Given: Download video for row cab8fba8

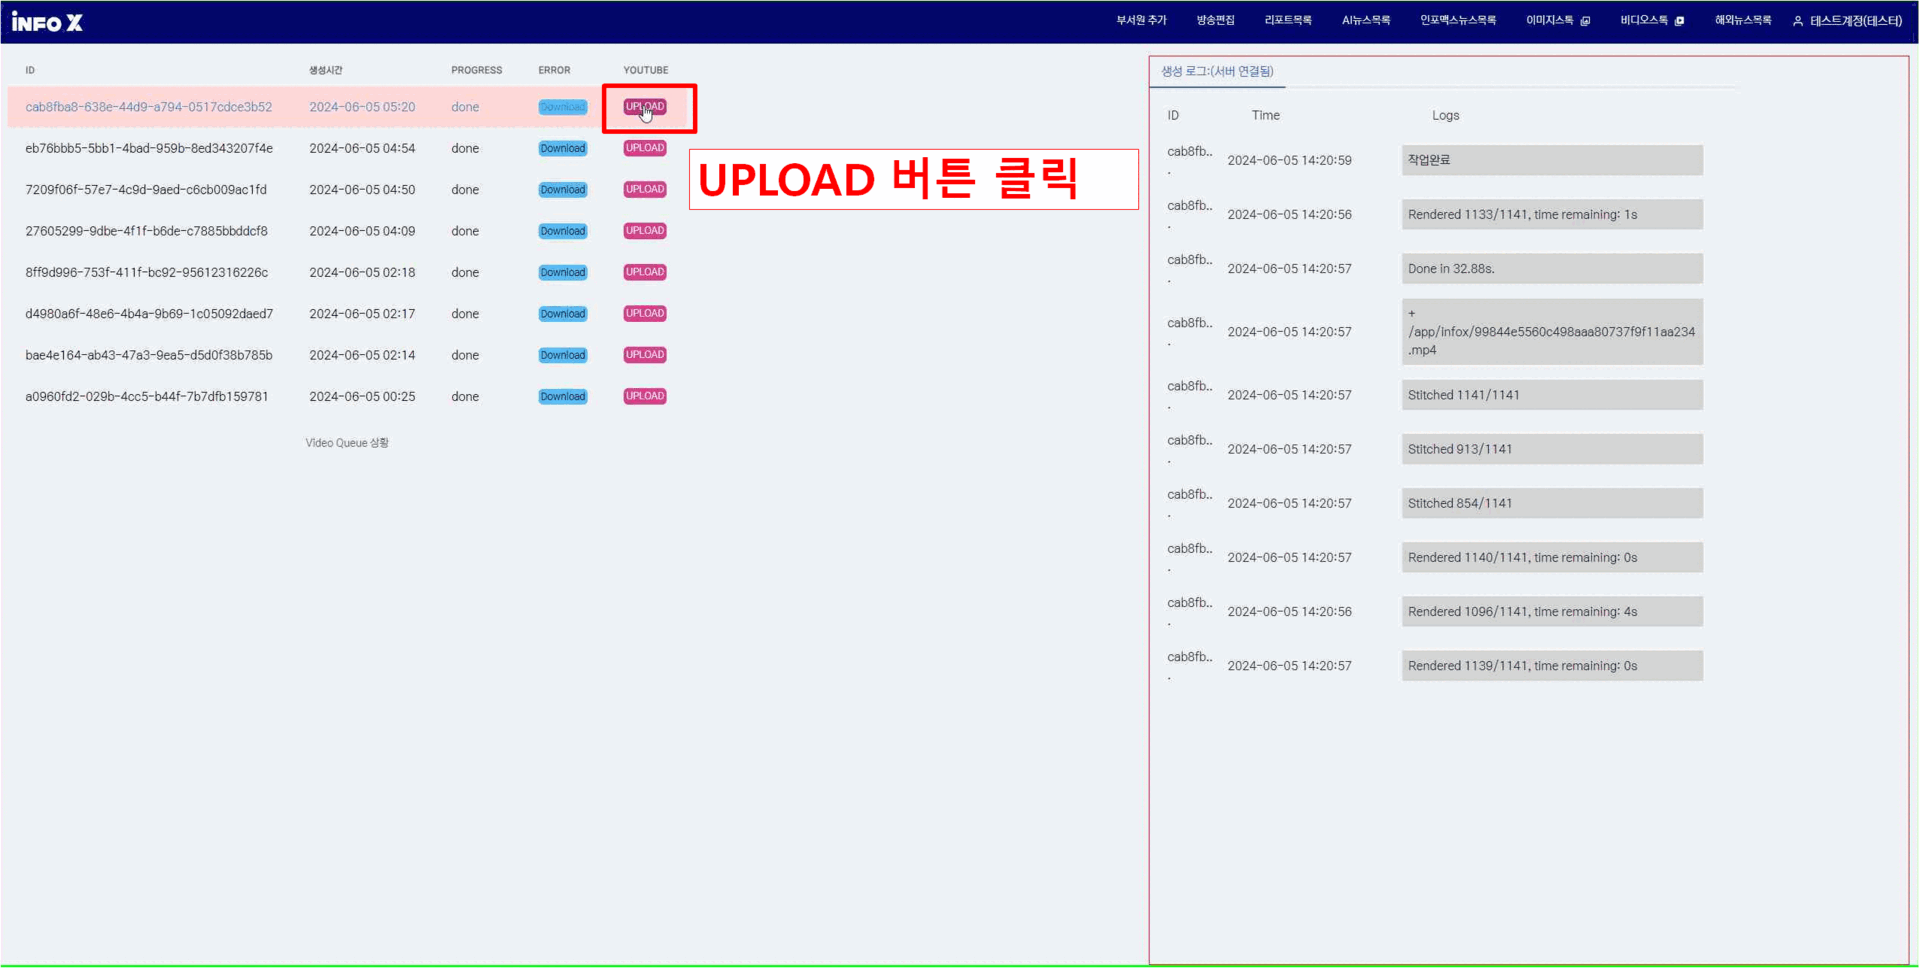Looking at the screenshot, I should [x=563, y=107].
